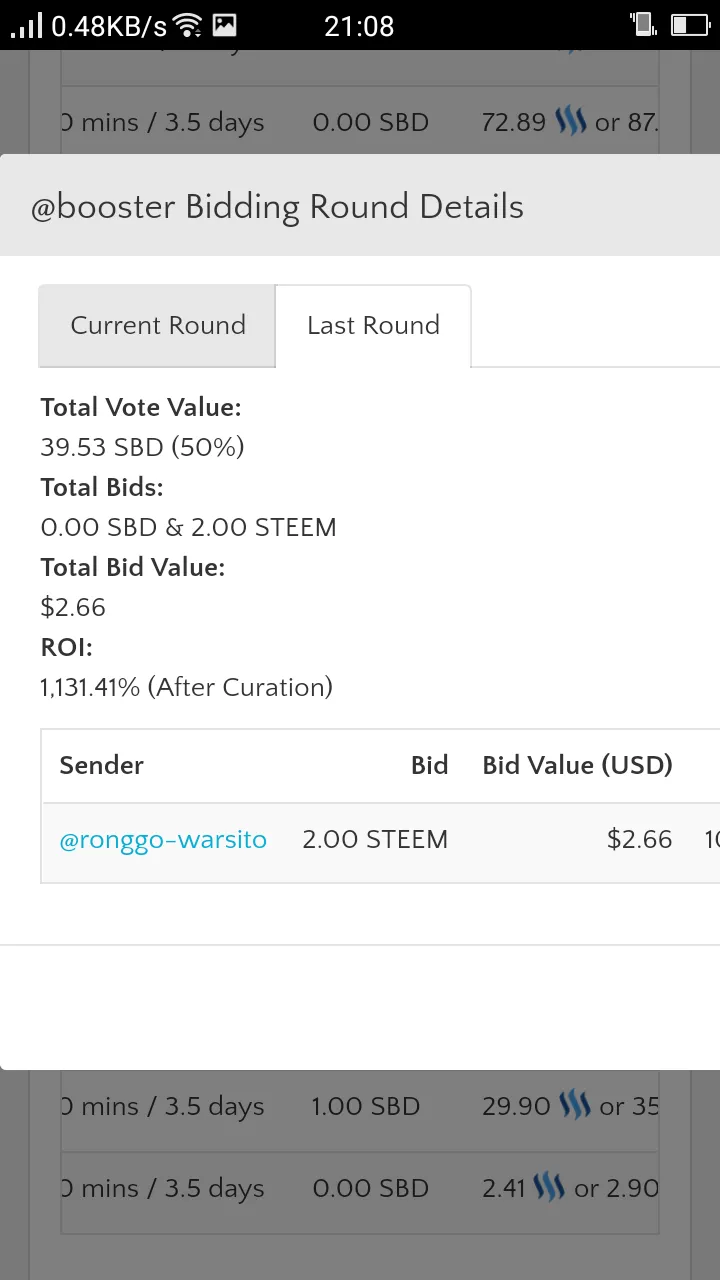Click the 2.00 STEEM bid cell
This screenshot has width=720, height=1280.
(375, 840)
